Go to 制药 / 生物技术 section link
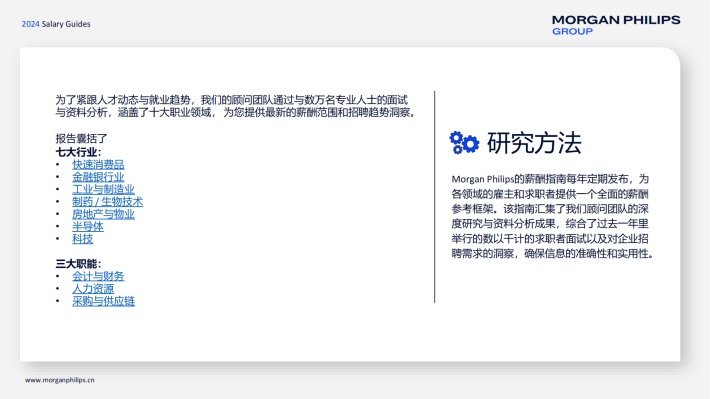Screen dimensions: 710x399 [x=107, y=202]
